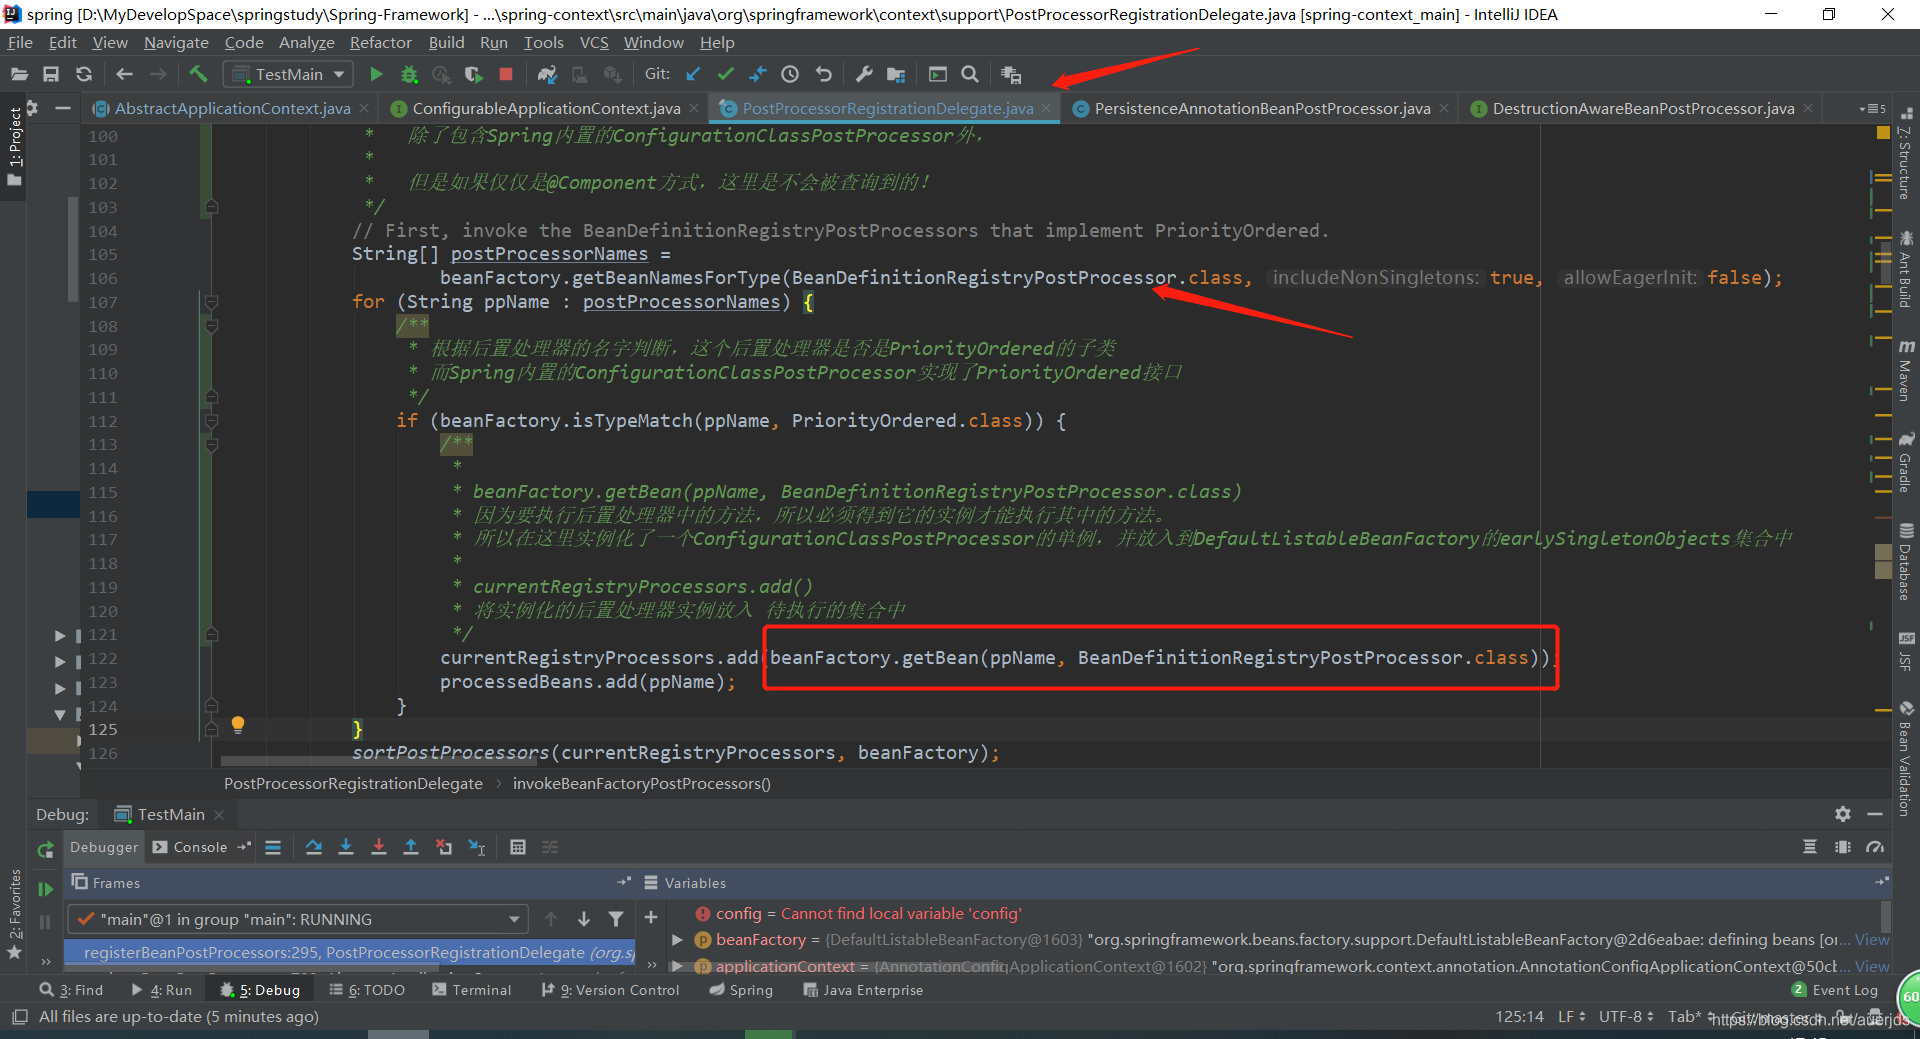
Task: Toggle the Database side panel
Action: [1906, 562]
